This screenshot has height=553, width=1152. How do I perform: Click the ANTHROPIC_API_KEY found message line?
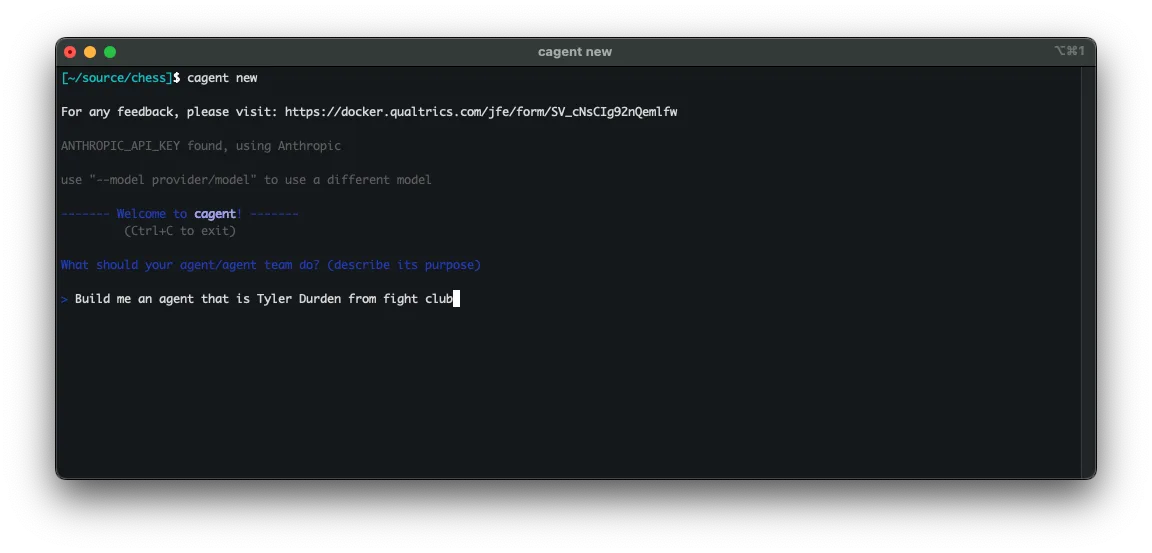[200, 146]
